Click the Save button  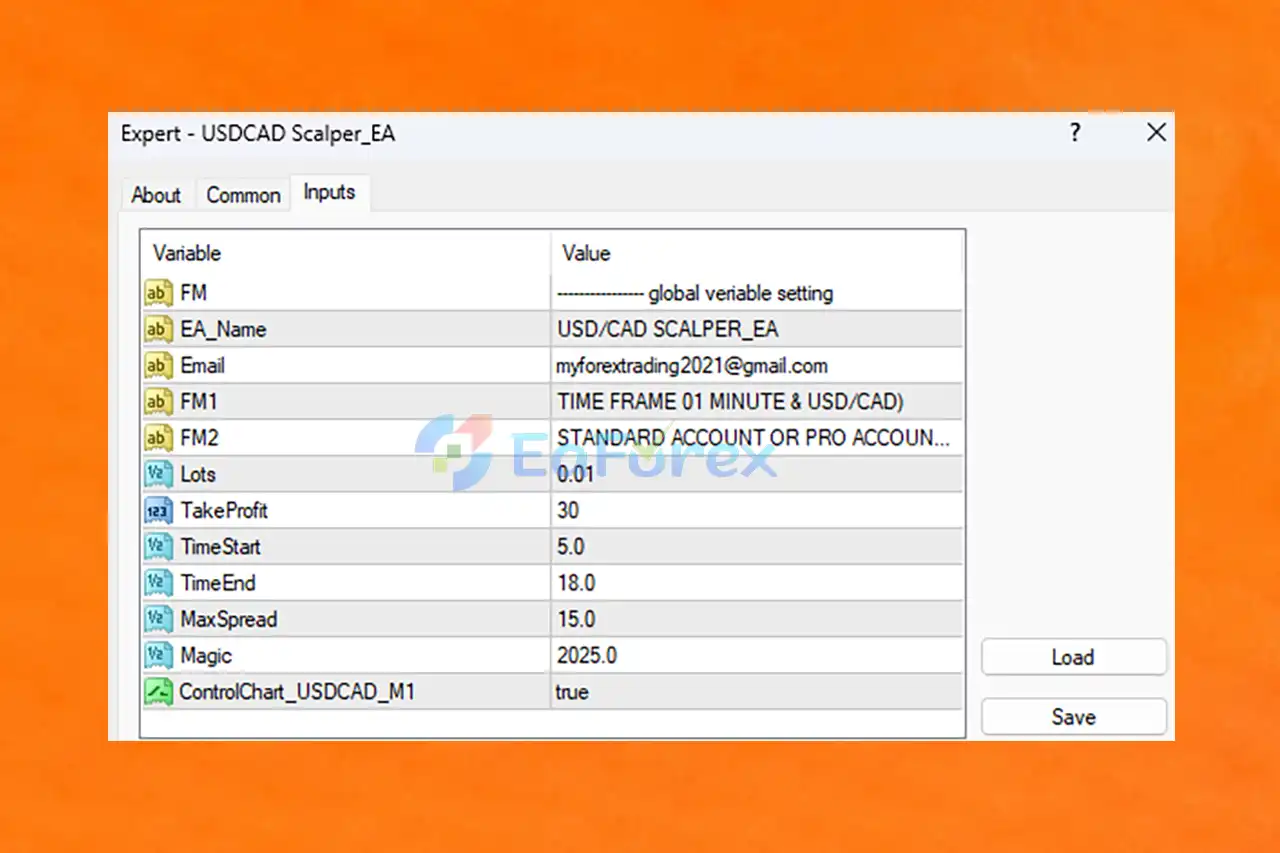[1074, 717]
